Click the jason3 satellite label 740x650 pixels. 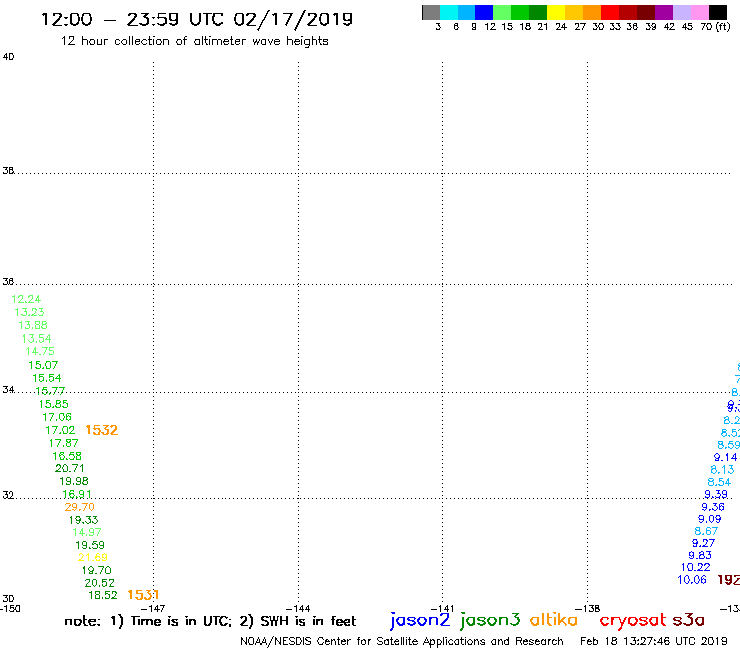tap(490, 620)
